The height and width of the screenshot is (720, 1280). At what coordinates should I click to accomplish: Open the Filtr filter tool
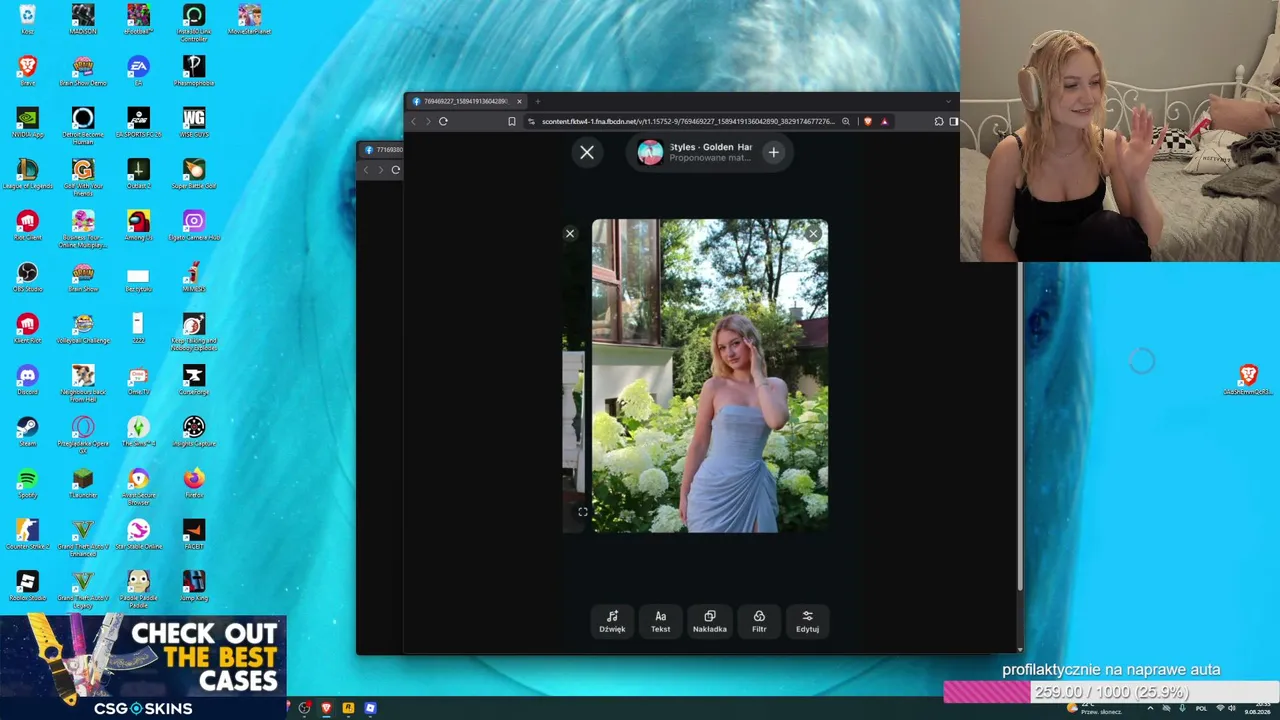tap(759, 621)
